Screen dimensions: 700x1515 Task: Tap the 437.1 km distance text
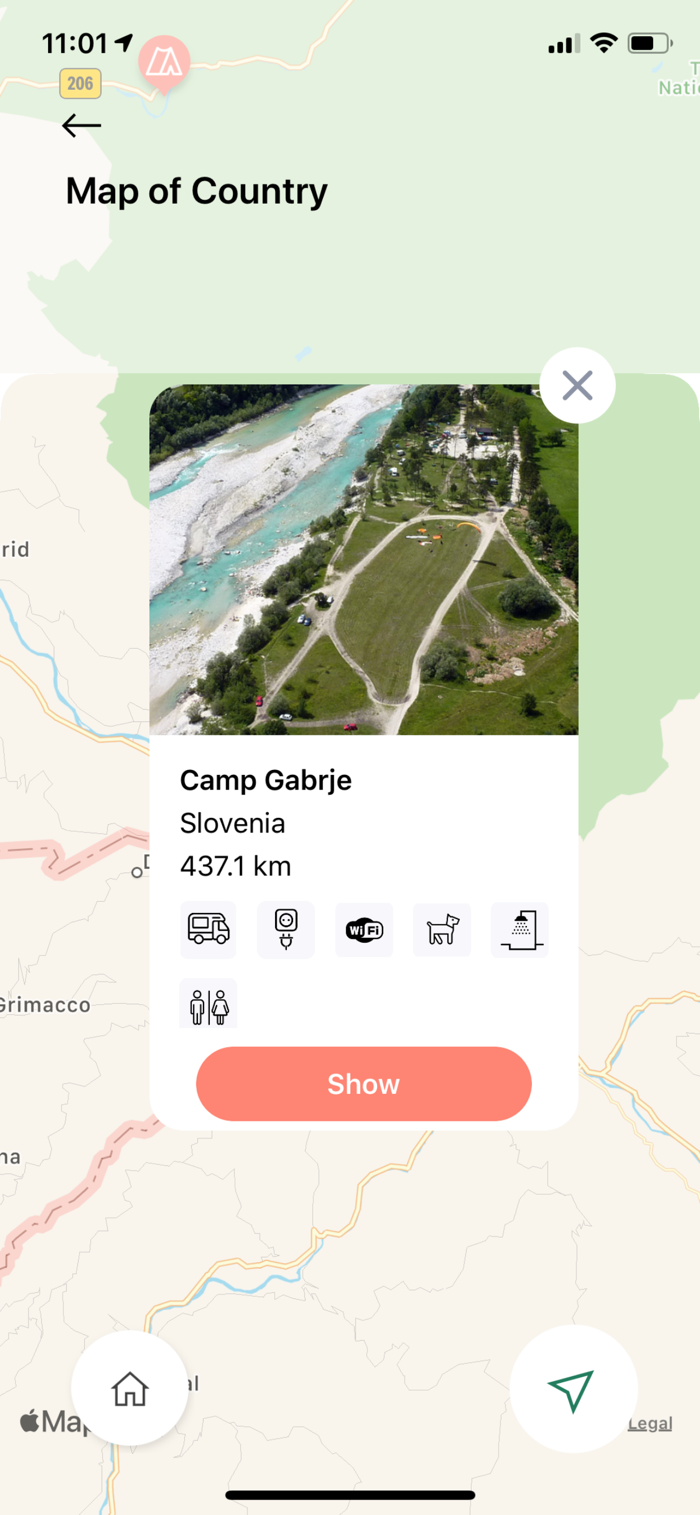tap(236, 866)
